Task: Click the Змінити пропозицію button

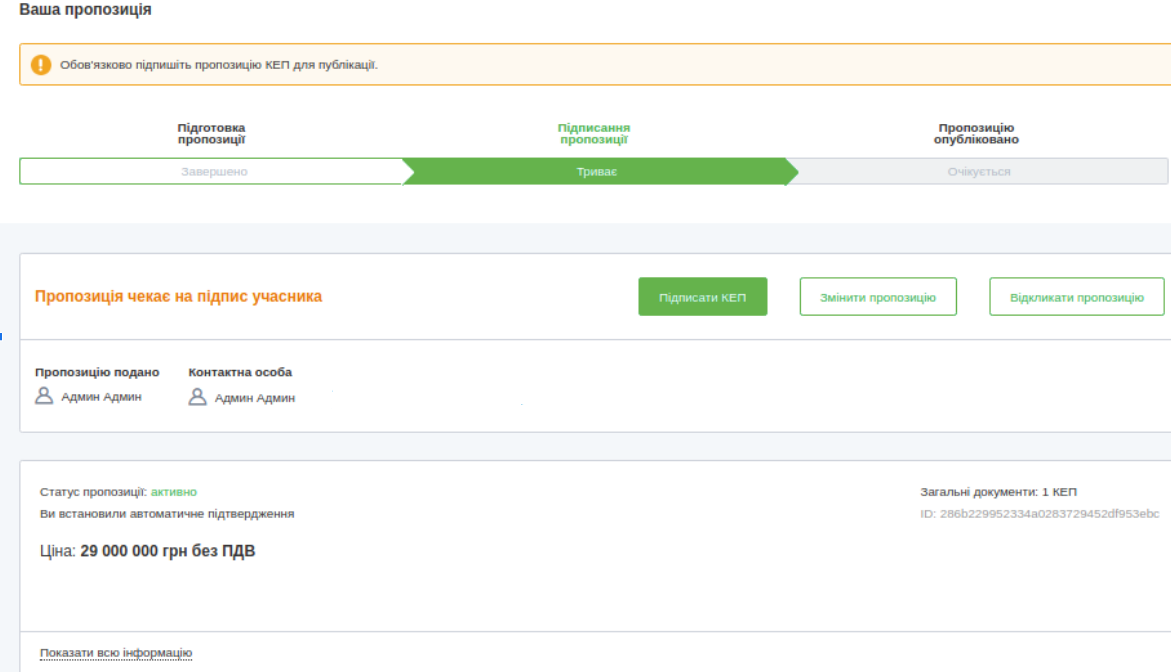Action: [x=878, y=297]
